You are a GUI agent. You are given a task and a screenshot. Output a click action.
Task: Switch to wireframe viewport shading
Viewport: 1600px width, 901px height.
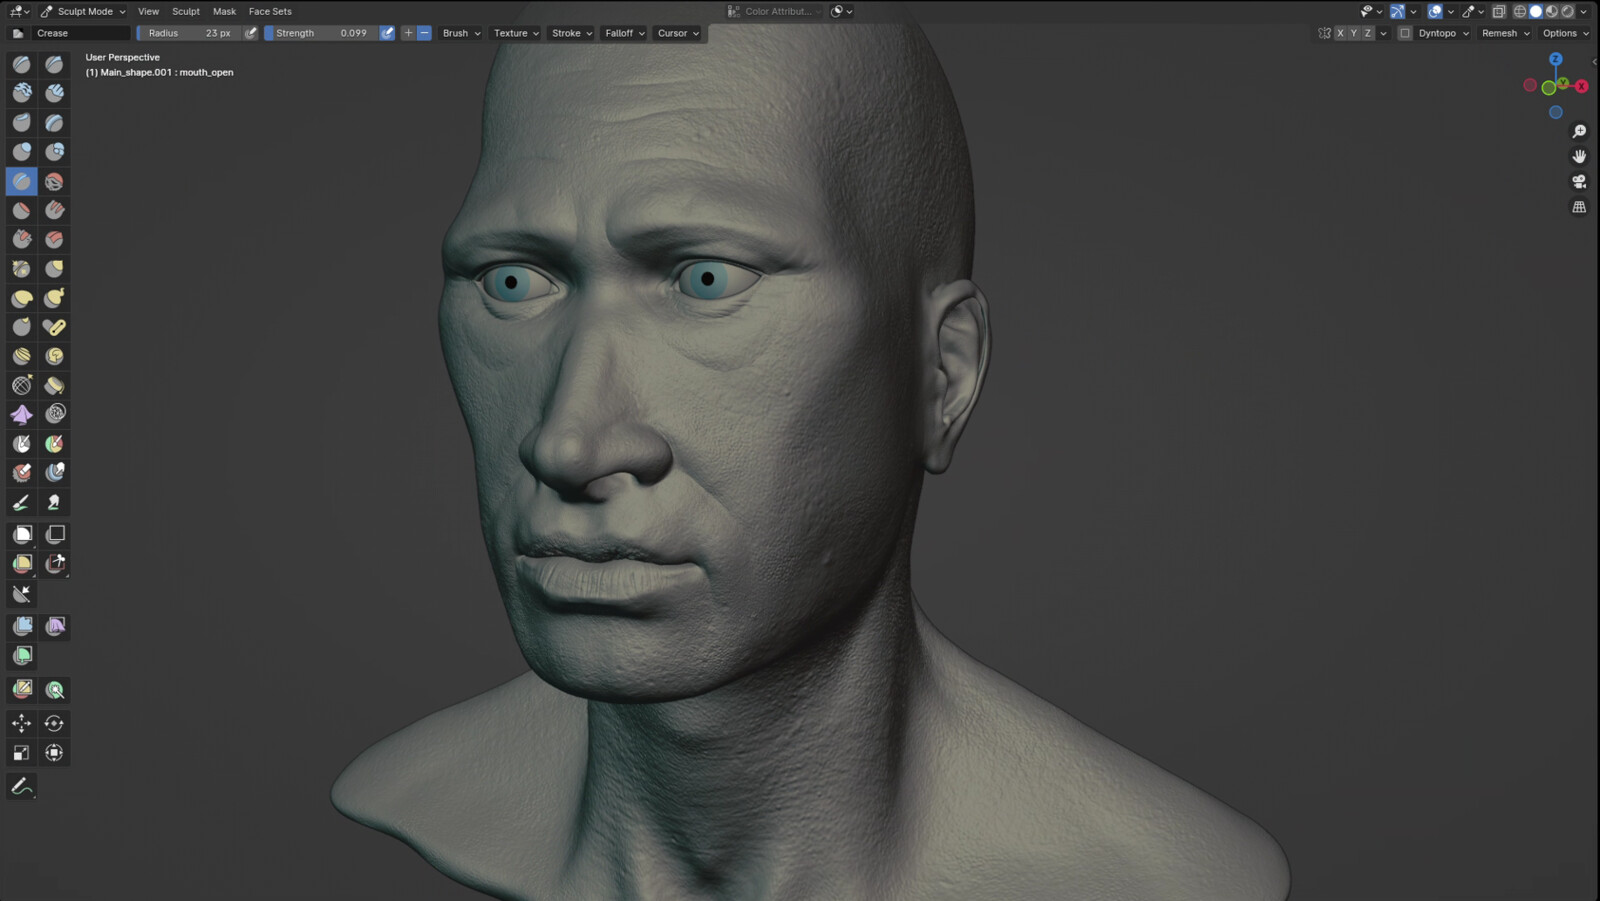click(1520, 11)
